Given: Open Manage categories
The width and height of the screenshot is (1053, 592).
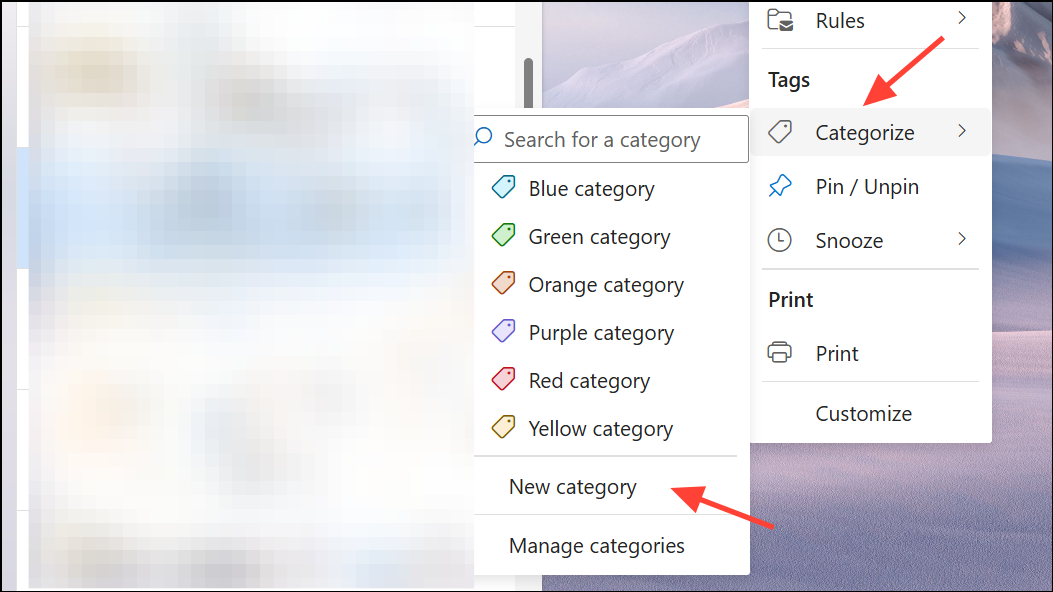Looking at the screenshot, I should 596,545.
